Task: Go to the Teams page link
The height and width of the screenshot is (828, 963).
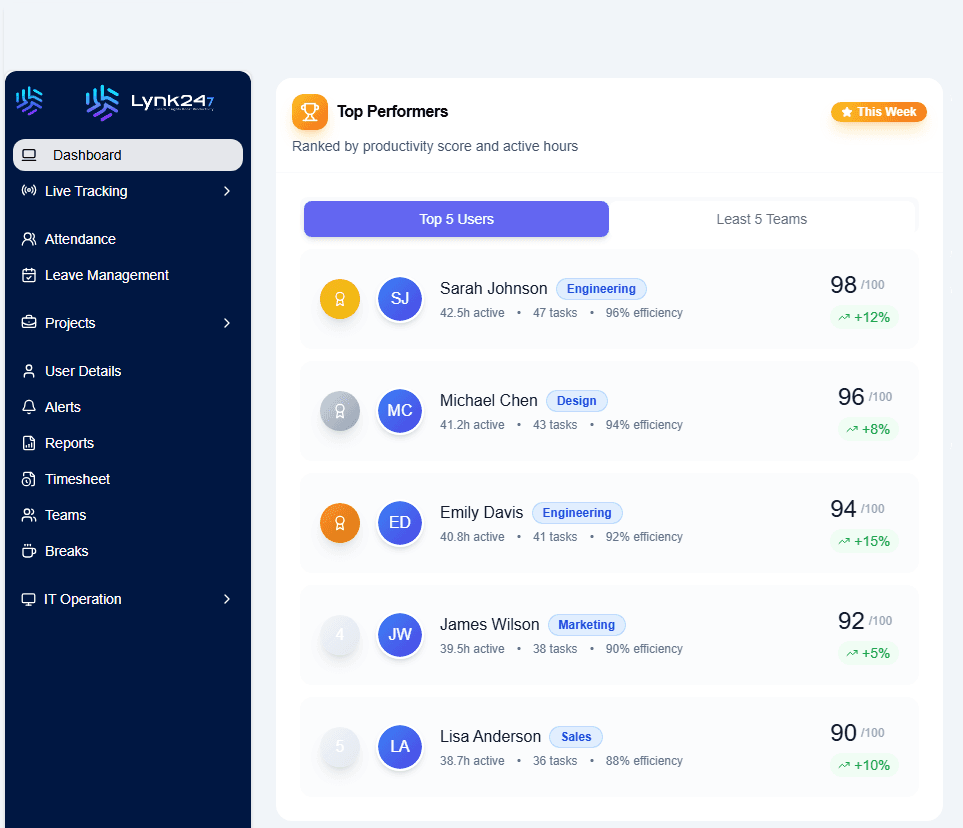Action: point(65,515)
